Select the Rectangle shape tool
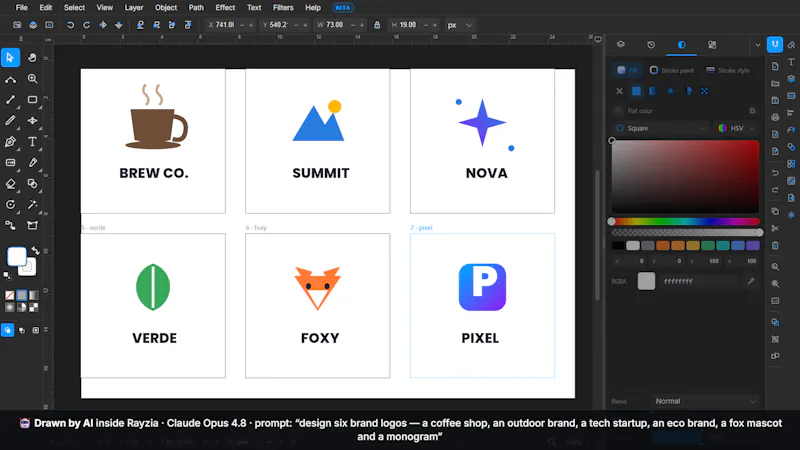The height and width of the screenshot is (450, 800). [32, 99]
